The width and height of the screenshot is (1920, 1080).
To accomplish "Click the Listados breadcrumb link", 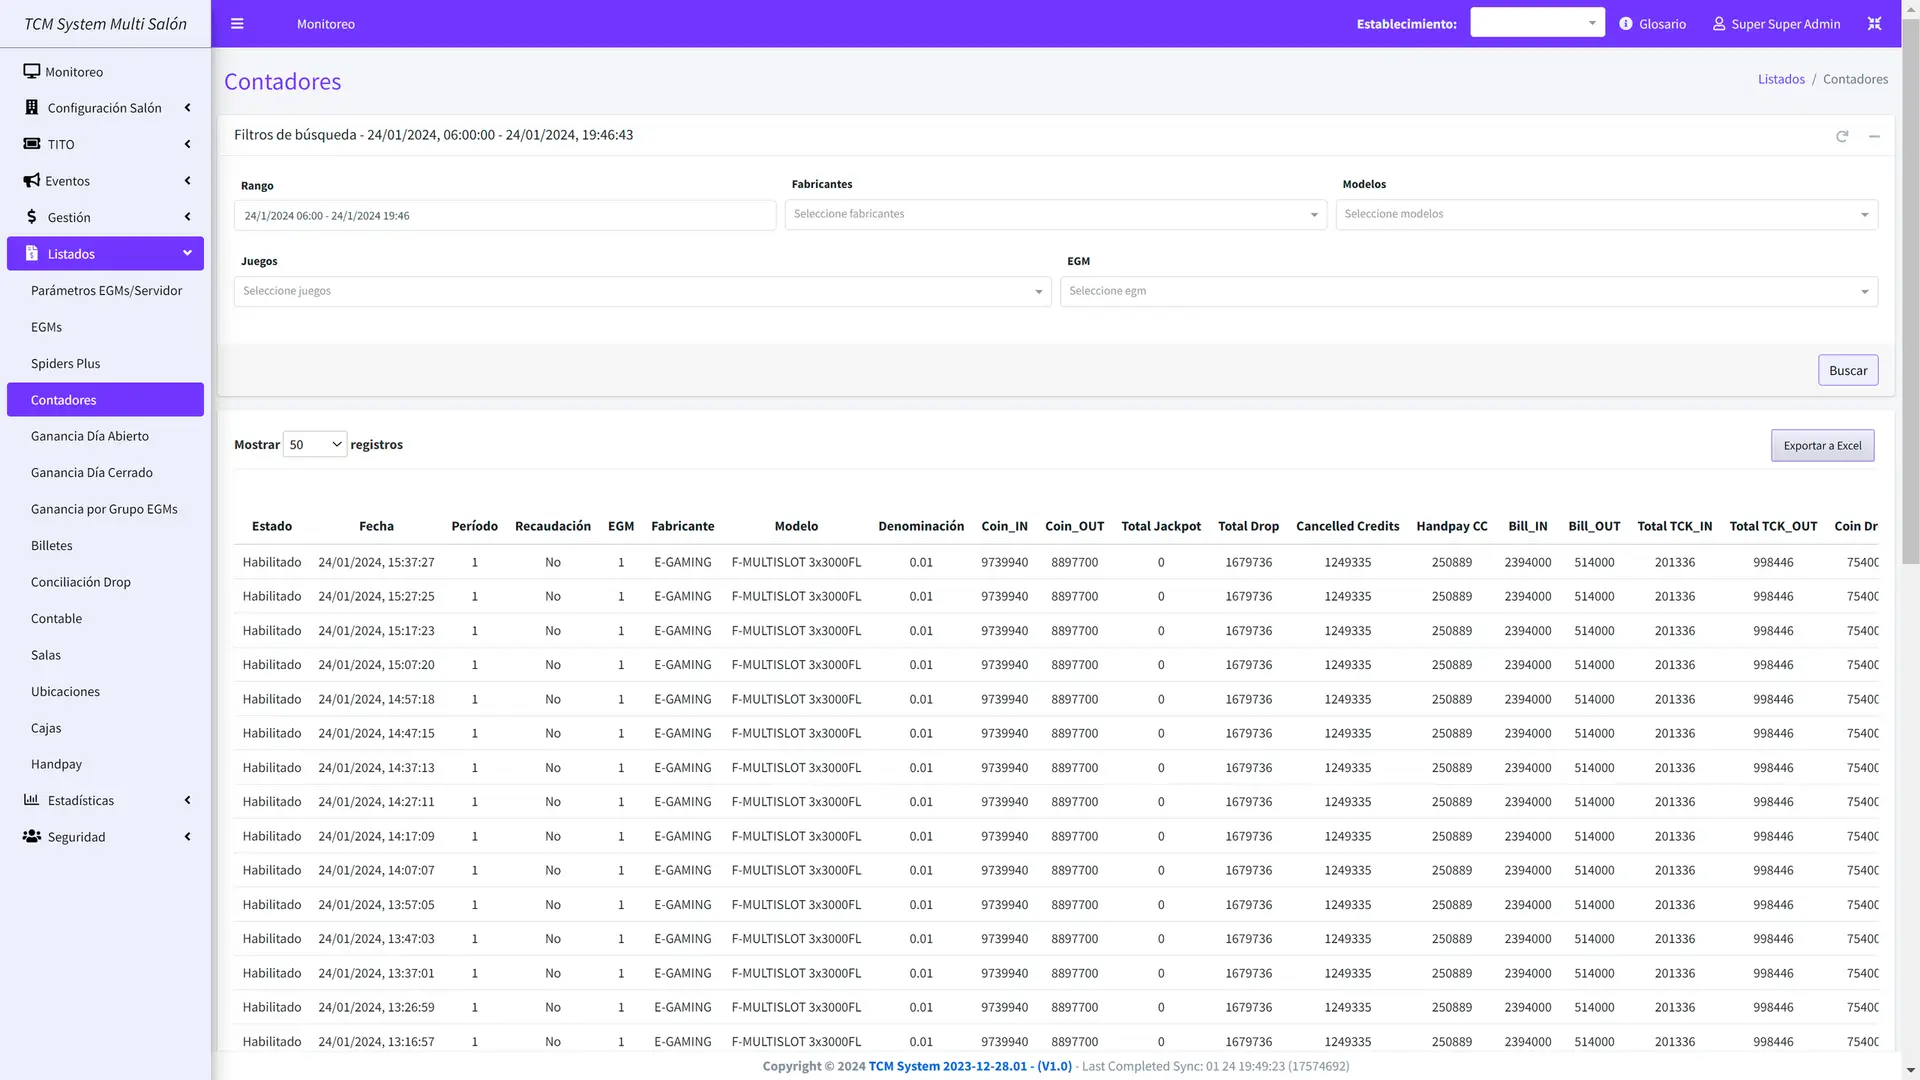I will pos(1781,79).
